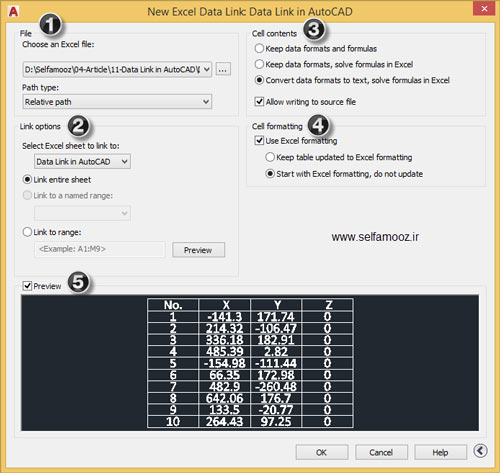
Task: Toggle the Preview checkbox above the table
Action: click(27, 286)
